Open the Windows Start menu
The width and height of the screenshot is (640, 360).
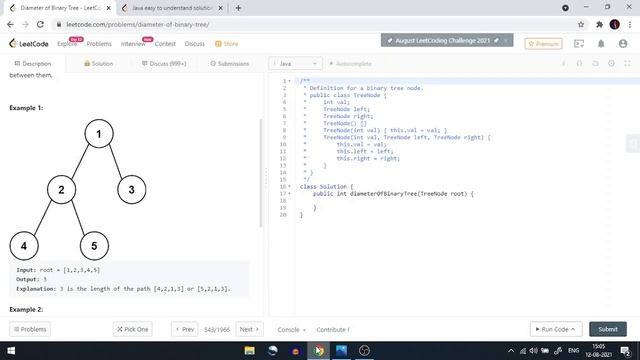[11, 351]
